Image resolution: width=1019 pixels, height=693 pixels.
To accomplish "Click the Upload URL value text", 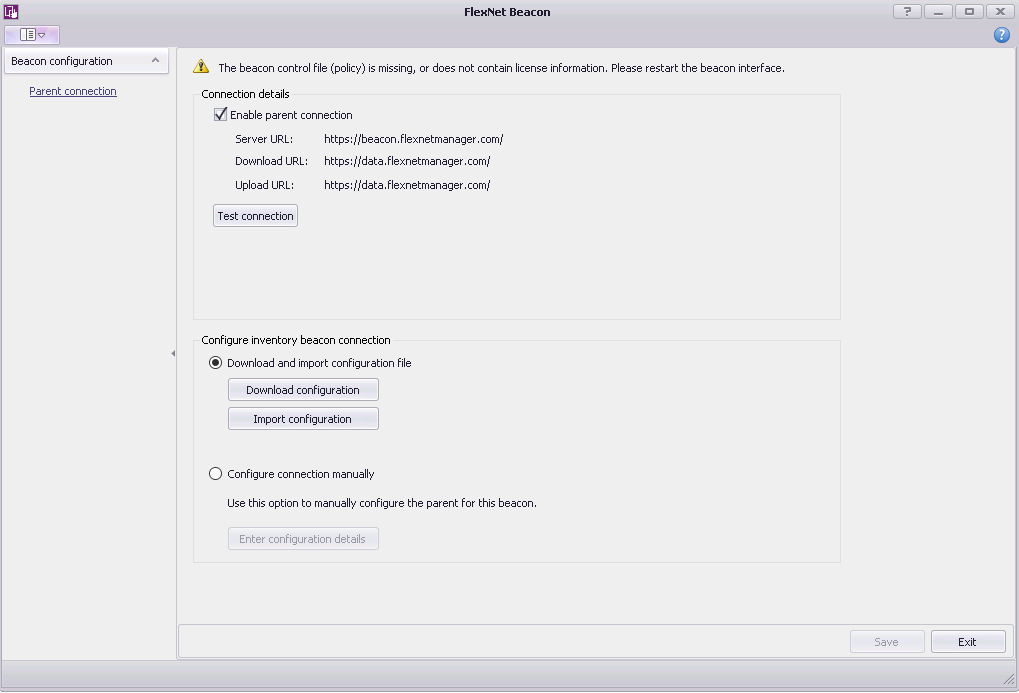I will click(x=407, y=185).
